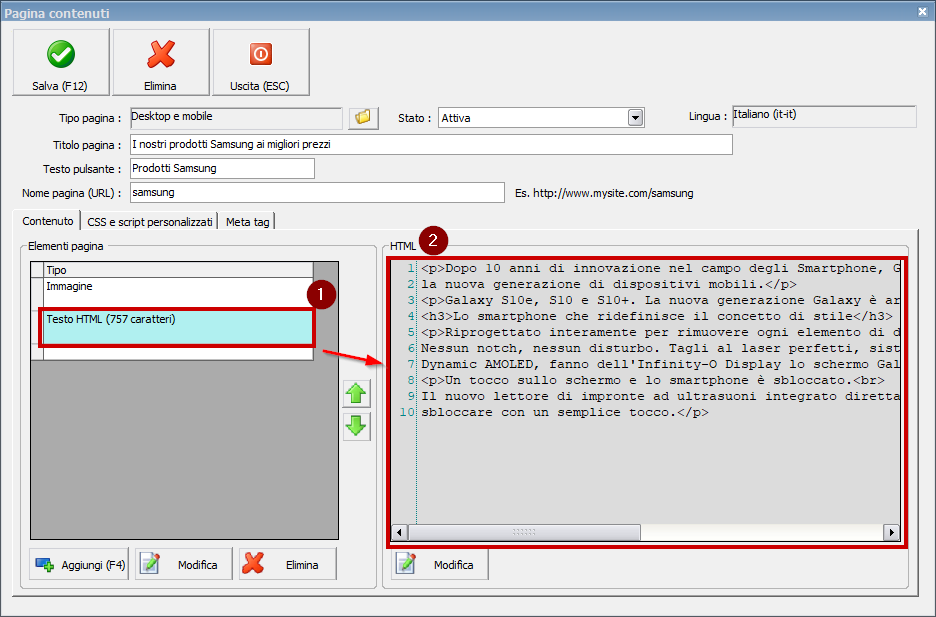Move element up with green arrow
The image size is (936, 617).
point(356,394)
